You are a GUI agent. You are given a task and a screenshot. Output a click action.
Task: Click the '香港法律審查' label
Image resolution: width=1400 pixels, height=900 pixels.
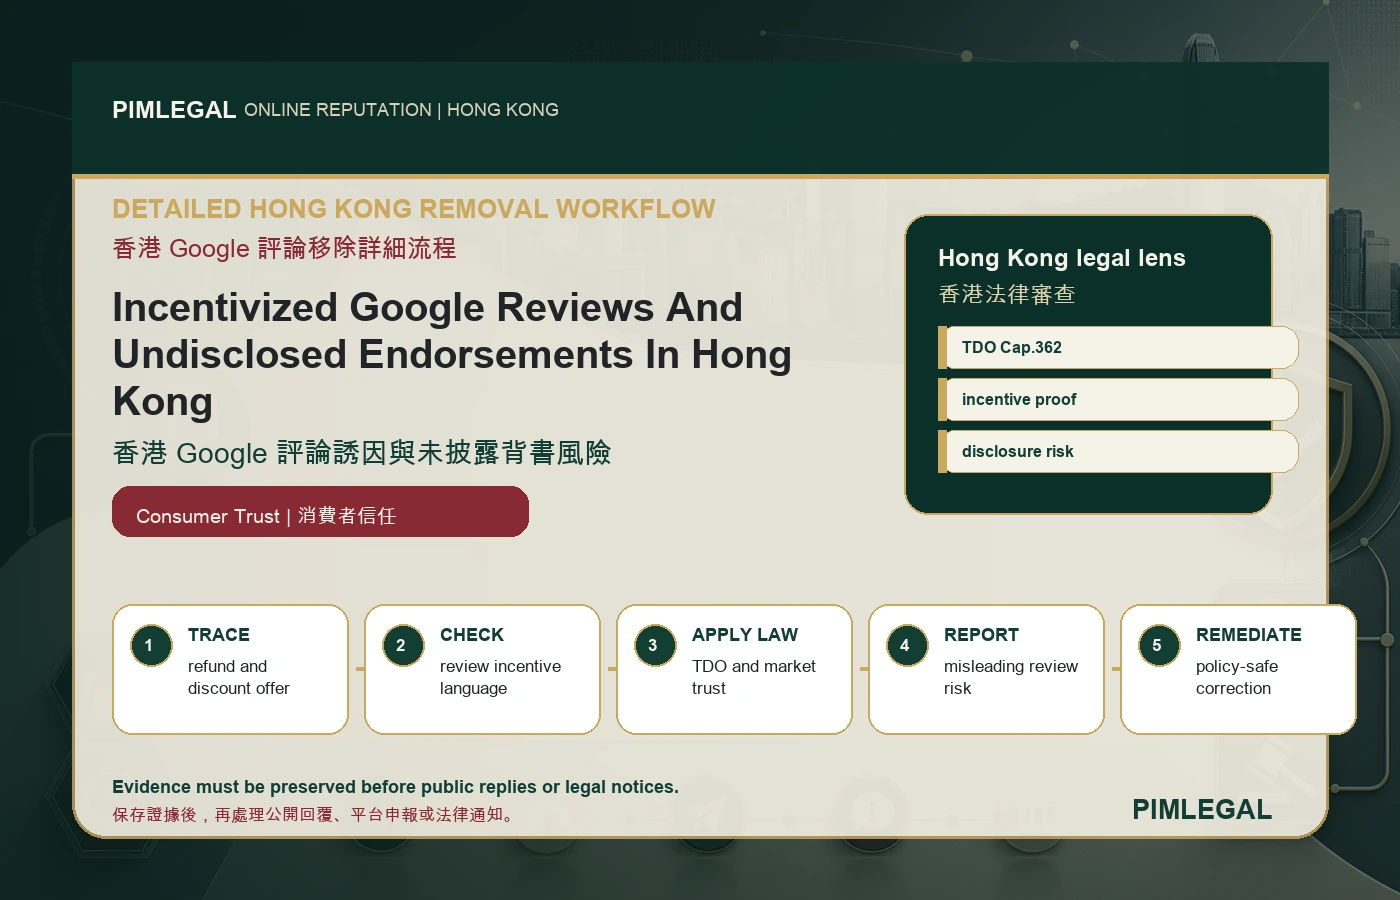coord(1007,294)
